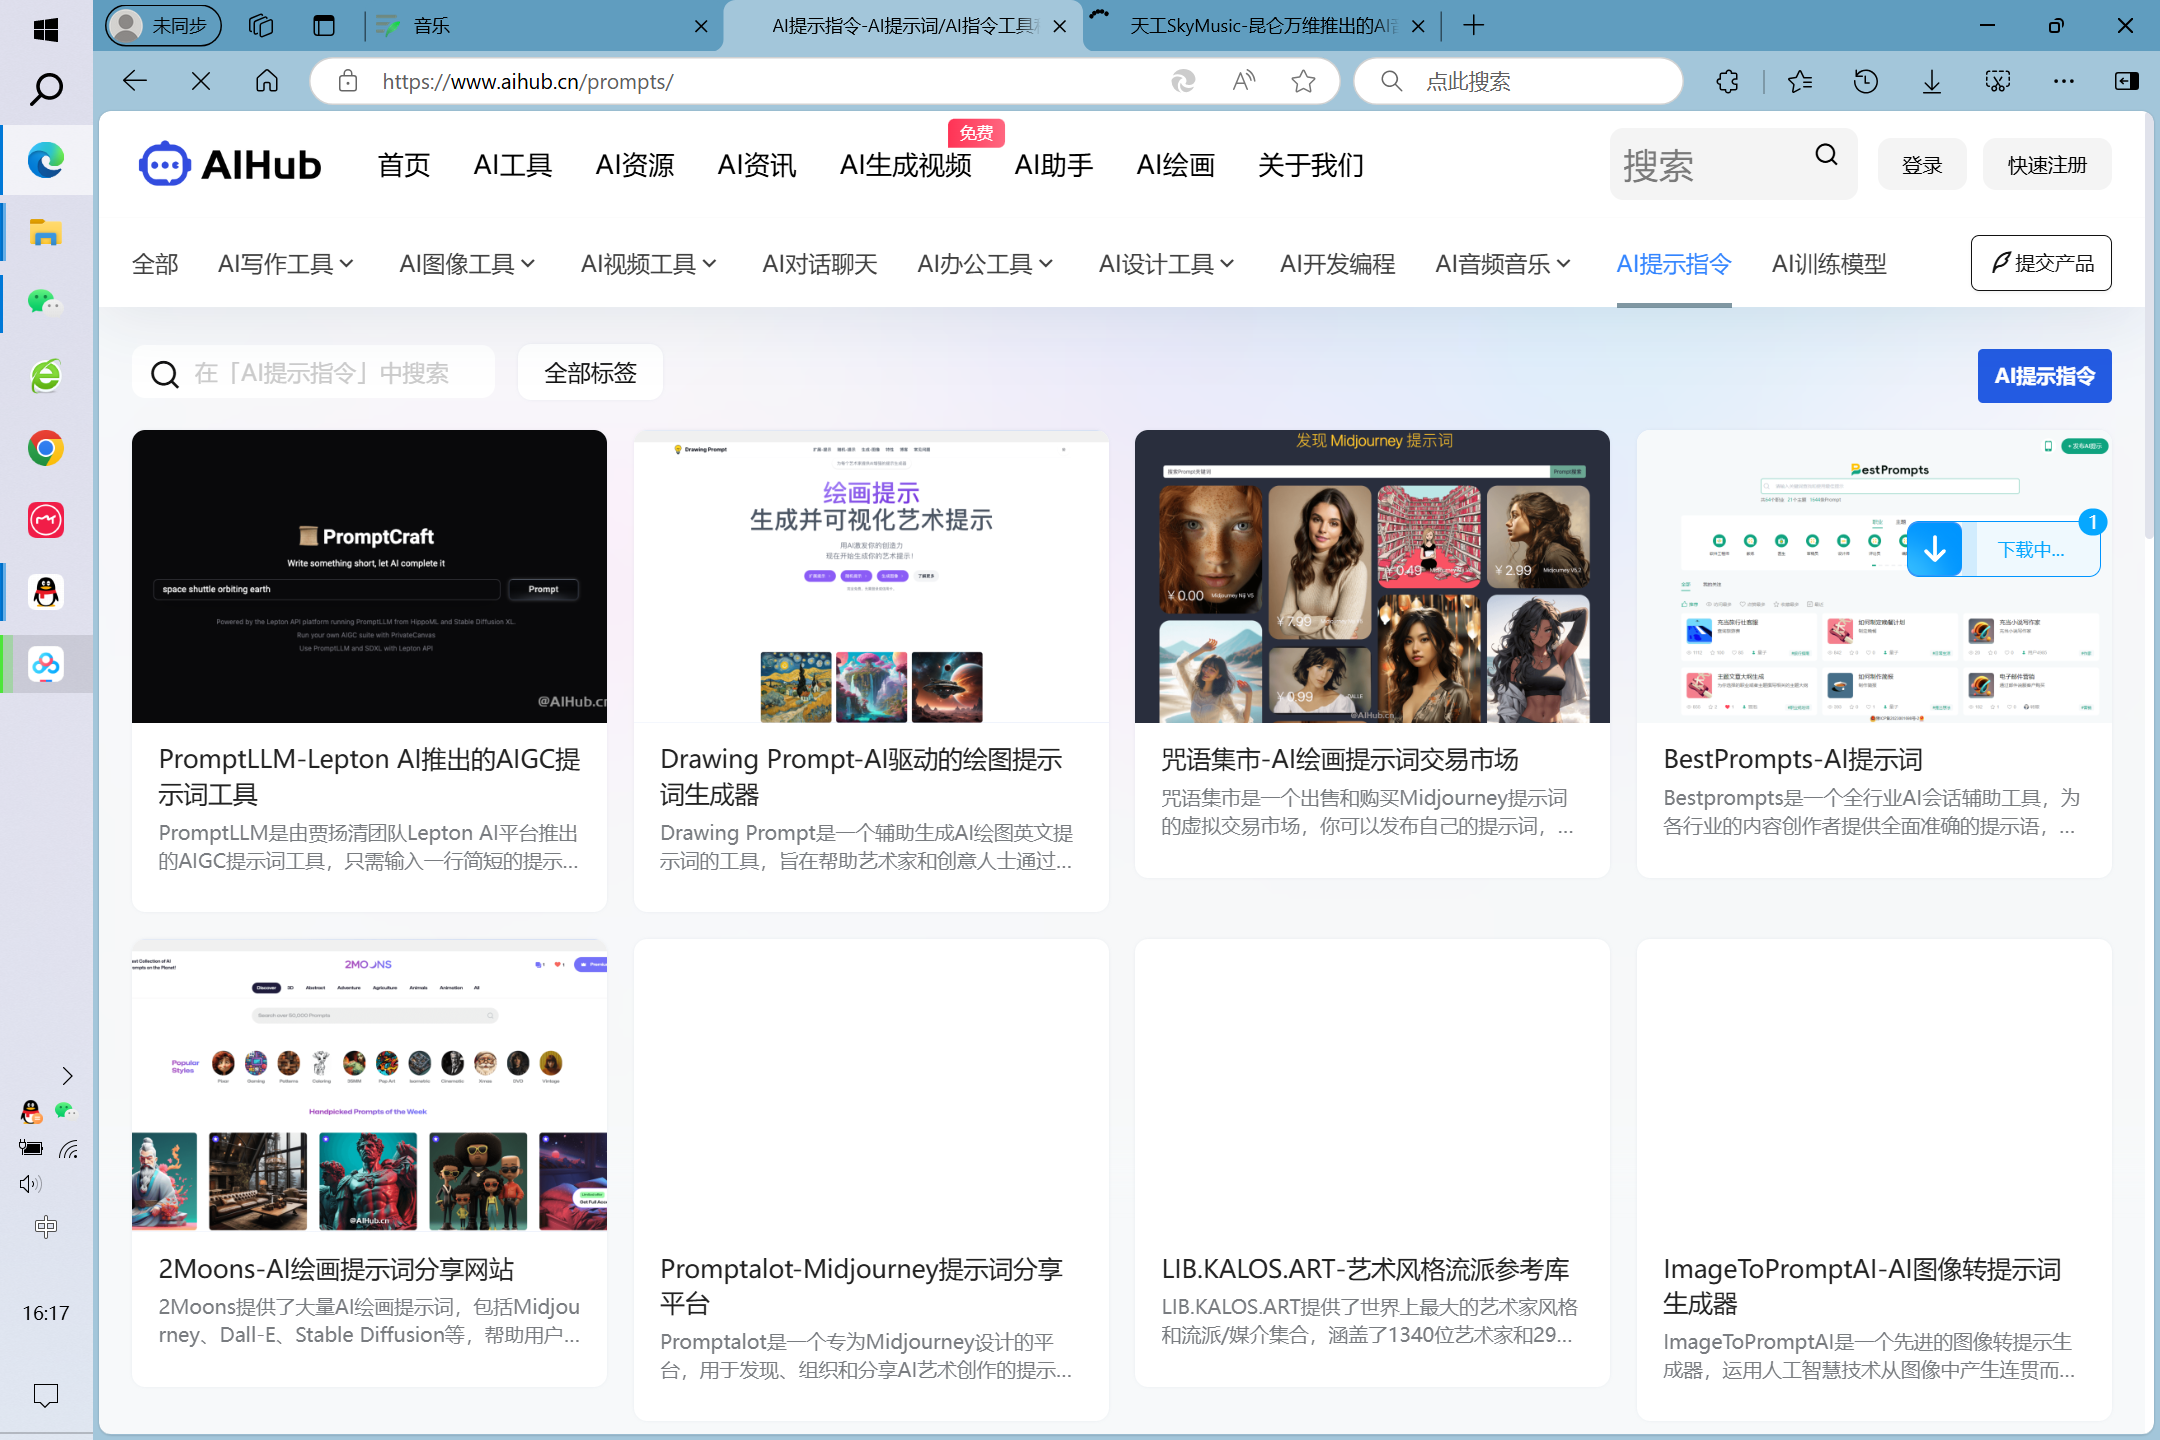Open tab actions menu icon
This screenshot has width=2160, height=1440.
[324, 26]
